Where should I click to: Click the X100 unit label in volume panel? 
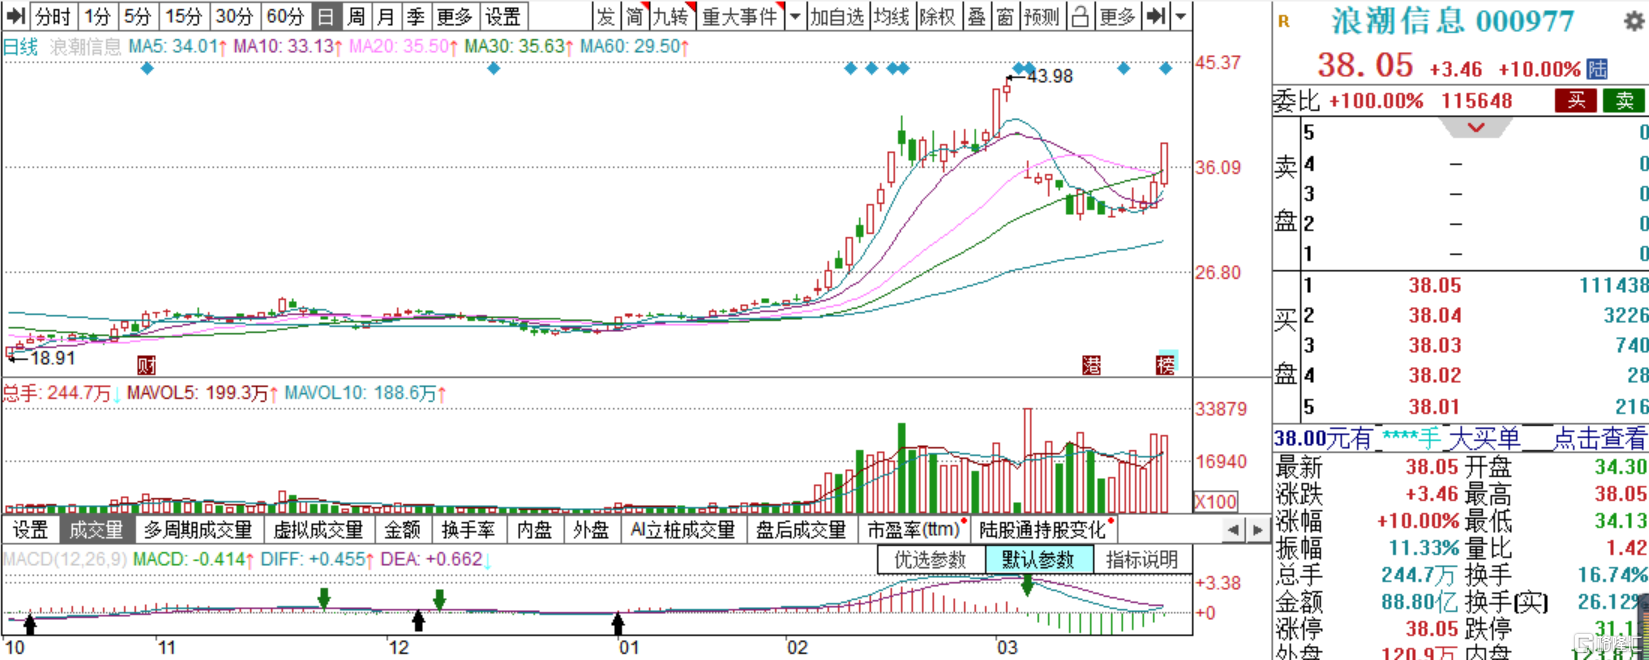(1216, 501)
